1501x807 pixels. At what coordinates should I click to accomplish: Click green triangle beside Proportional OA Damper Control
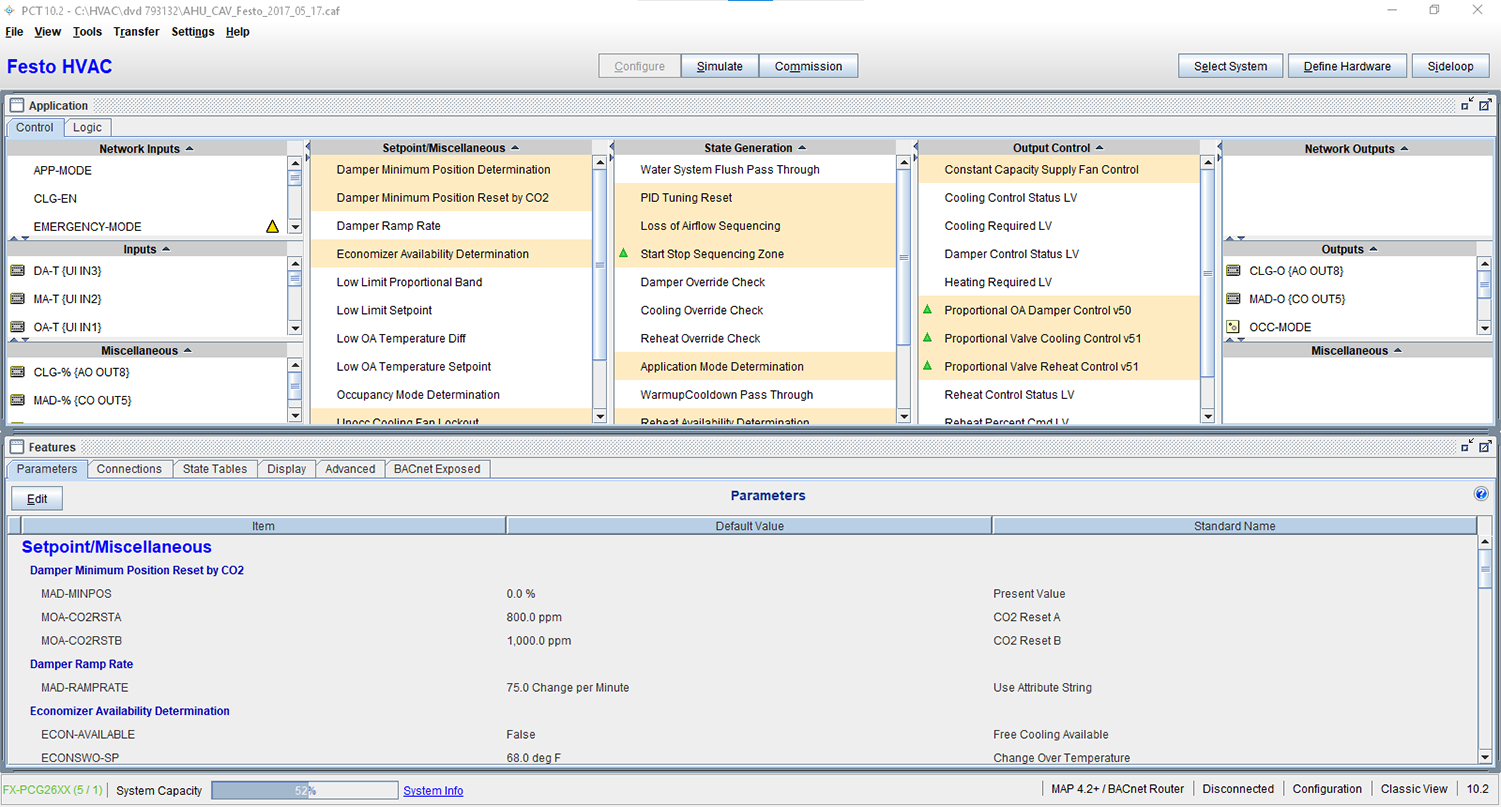[927, 310]
